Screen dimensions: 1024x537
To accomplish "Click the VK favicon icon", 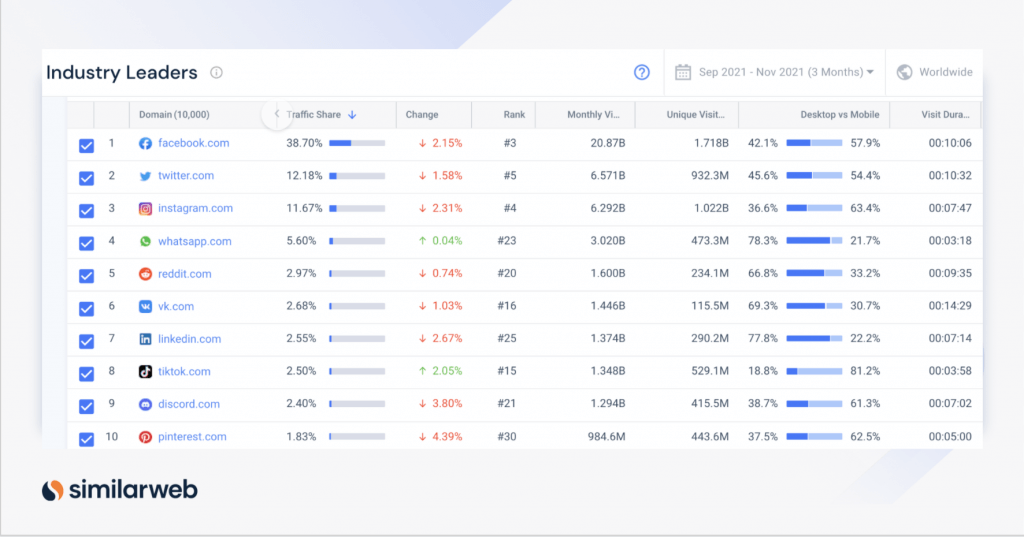I will [x=145, y=306].
